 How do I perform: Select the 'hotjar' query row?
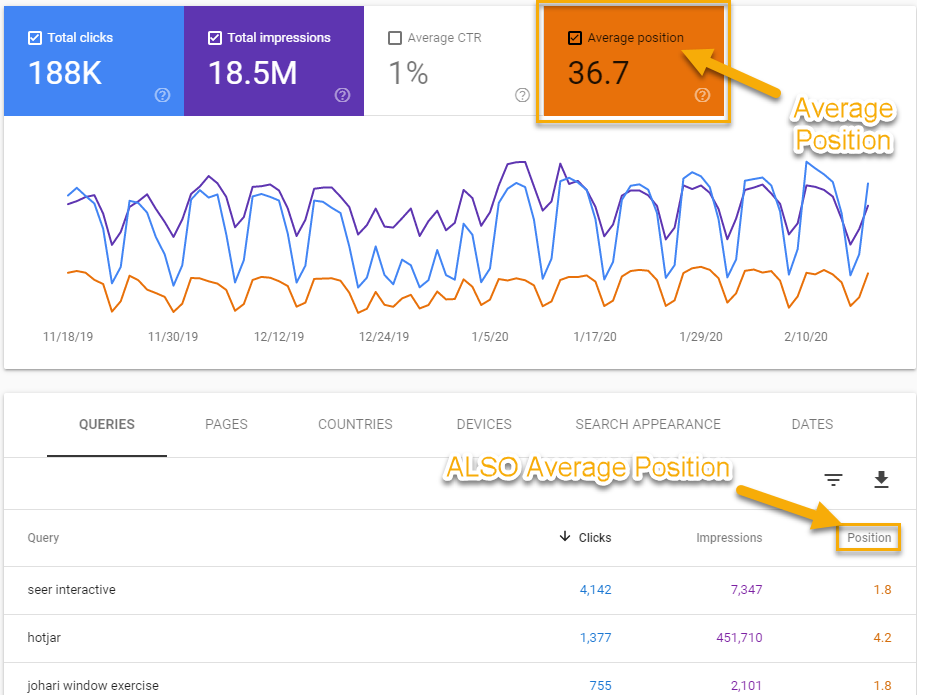pyautogui.click(x=44, y=638)
